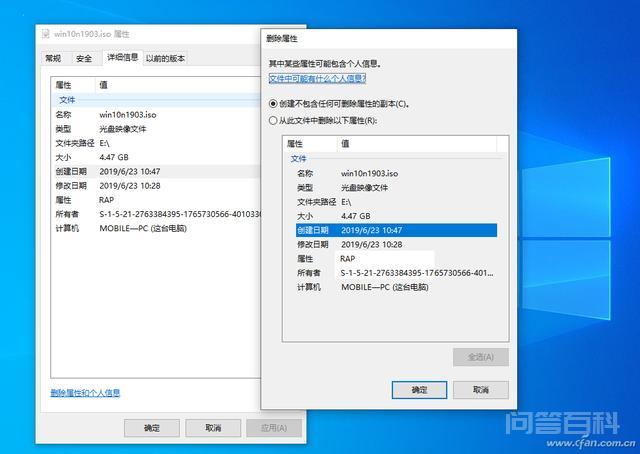Screen dimensions: 640x454
Task: Select 所有者 row in 删除属性 dialog
Action: (396, 273)
